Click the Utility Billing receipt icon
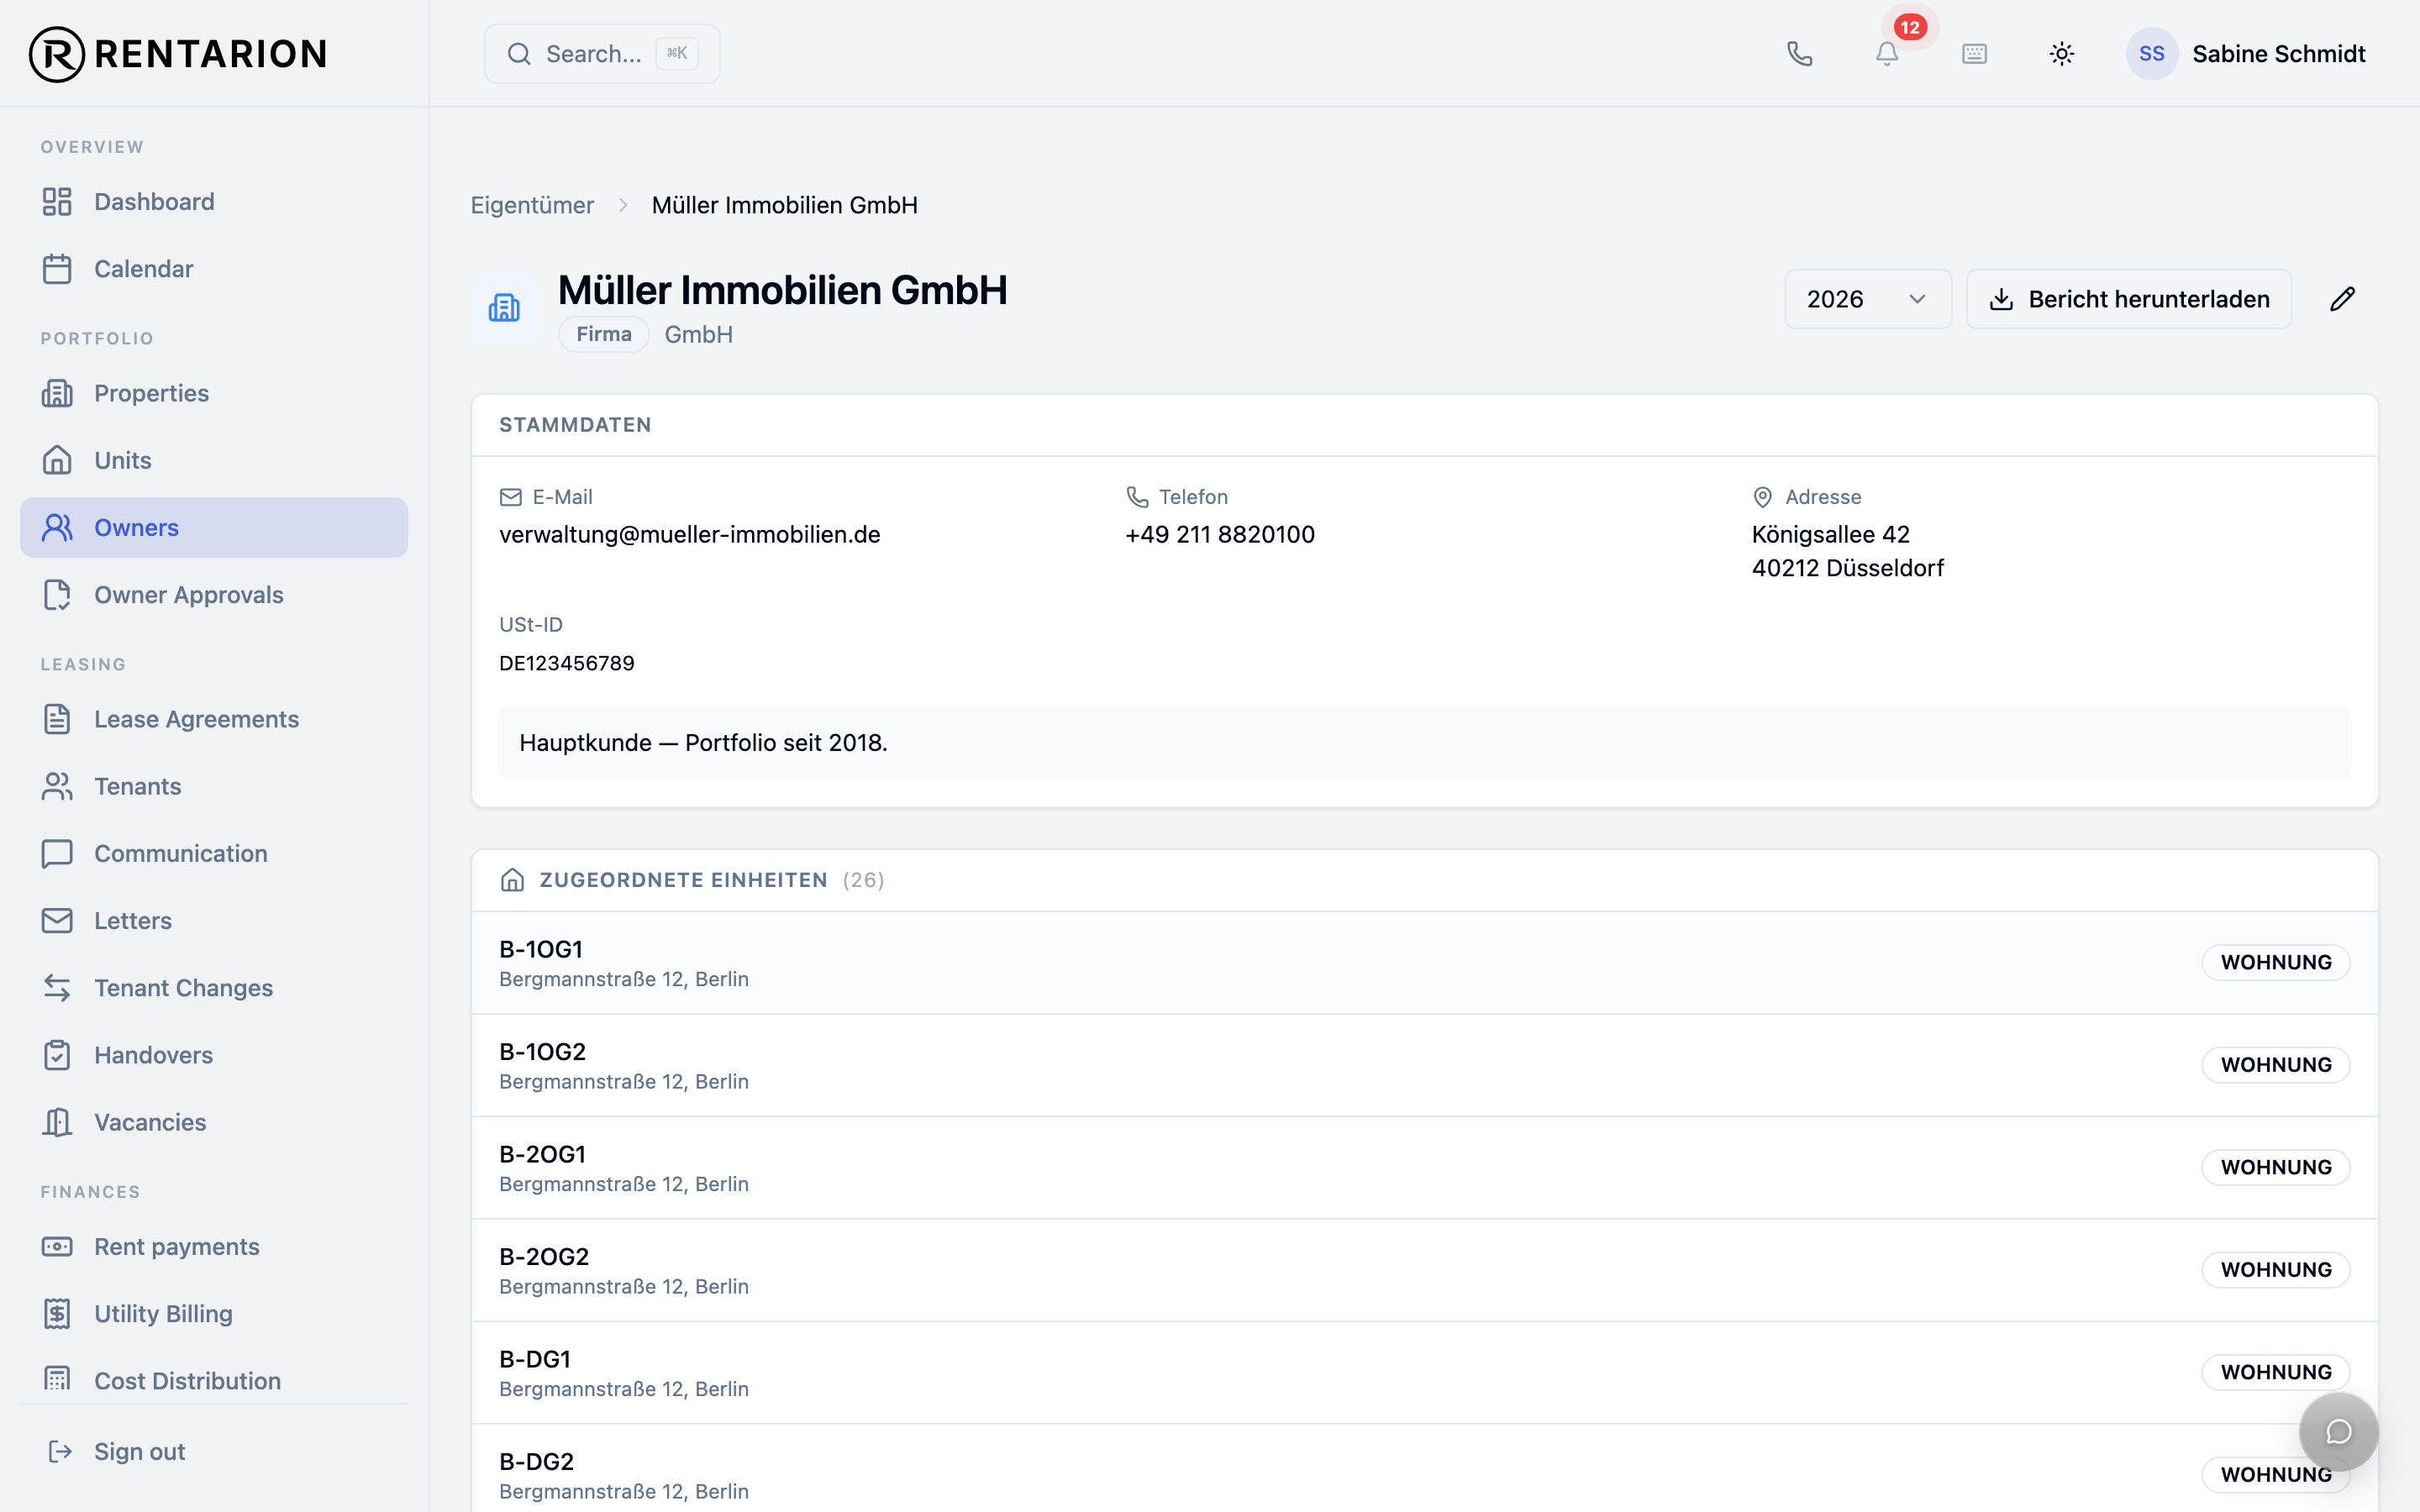Image resolution: width=2420 pixels, height=1512 pixels. click(x=57, y=1314)
